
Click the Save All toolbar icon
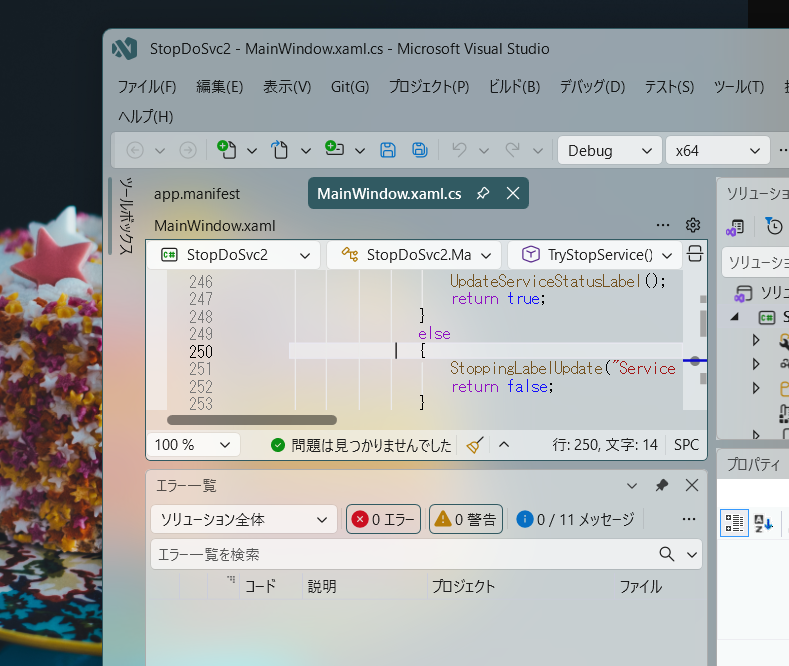coord(420,150)
